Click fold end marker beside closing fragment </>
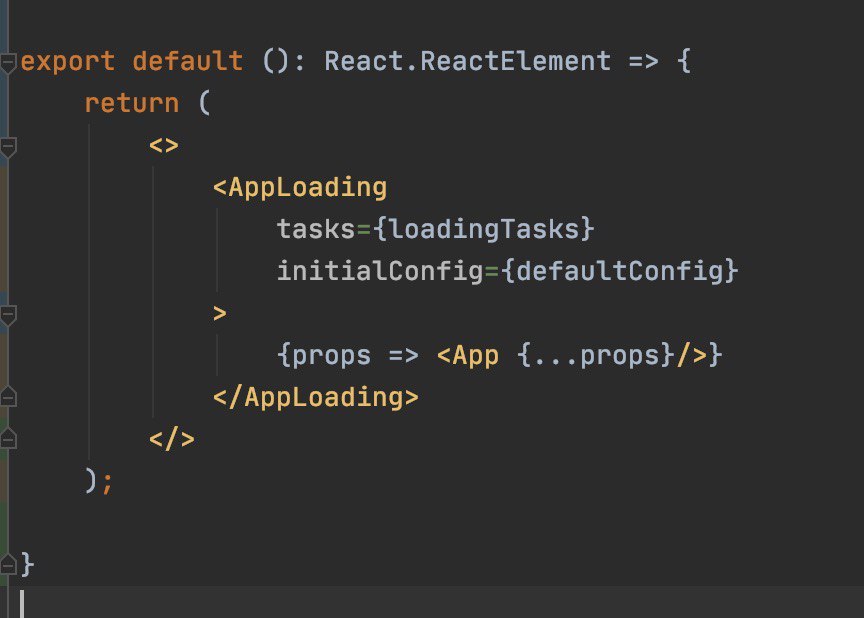This screenshot has width=864, height=618. tap(8, 439)
